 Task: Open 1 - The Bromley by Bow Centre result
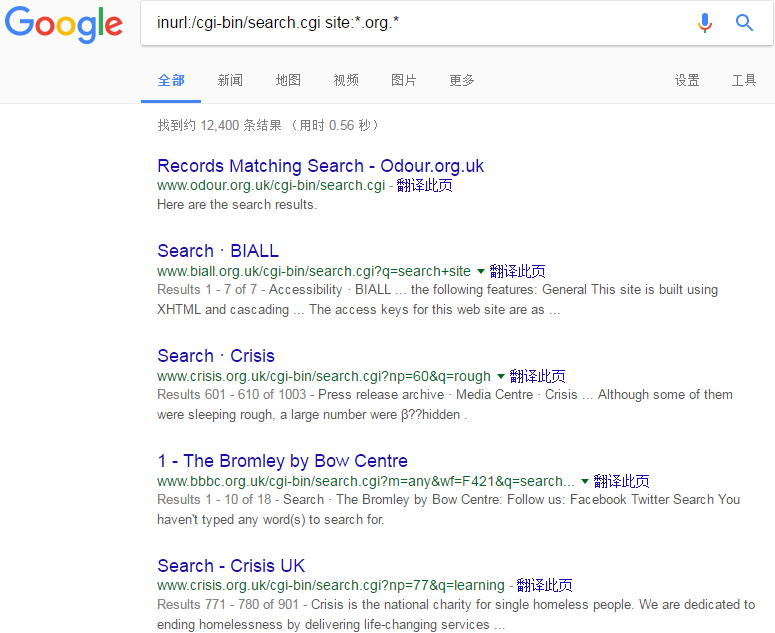[283, 461]
